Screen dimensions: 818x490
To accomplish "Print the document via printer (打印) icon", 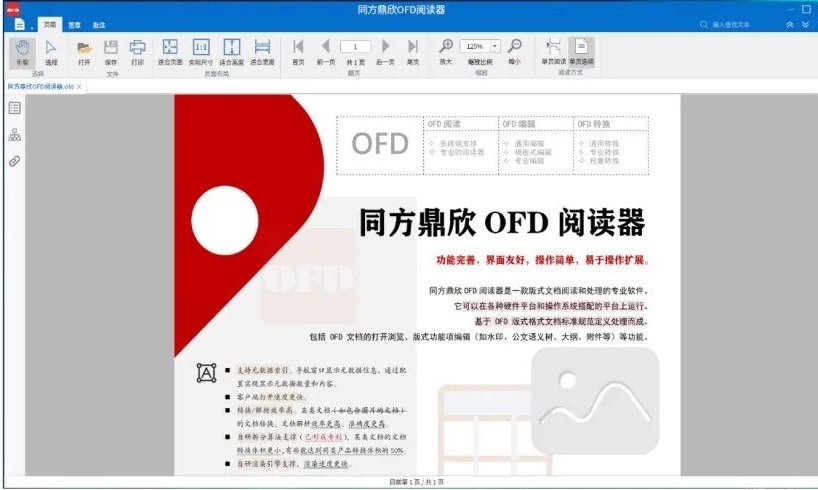I will [137, 52].
